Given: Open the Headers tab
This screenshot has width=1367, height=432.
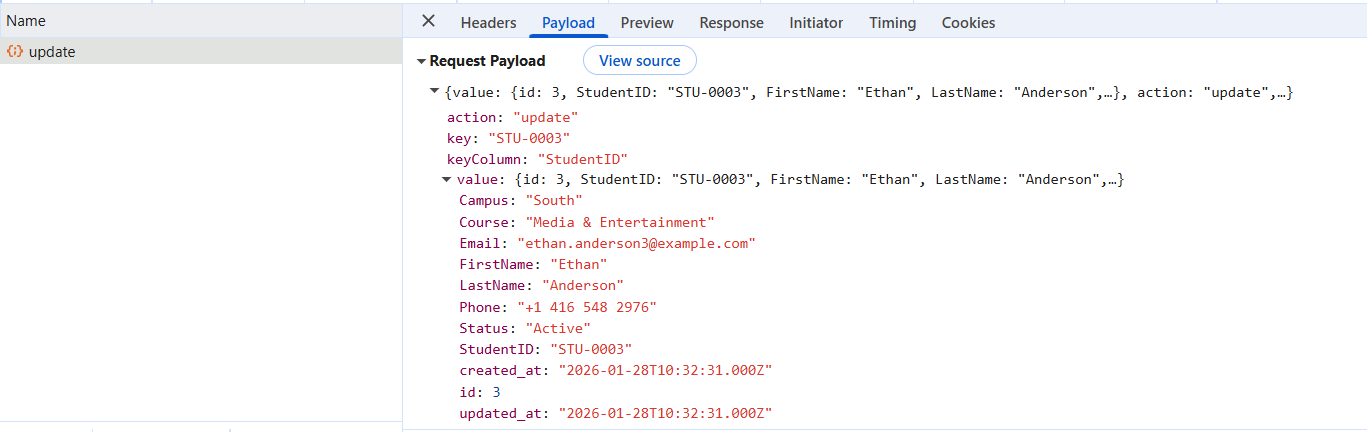Looking at the screenshot, I should 488,22.
